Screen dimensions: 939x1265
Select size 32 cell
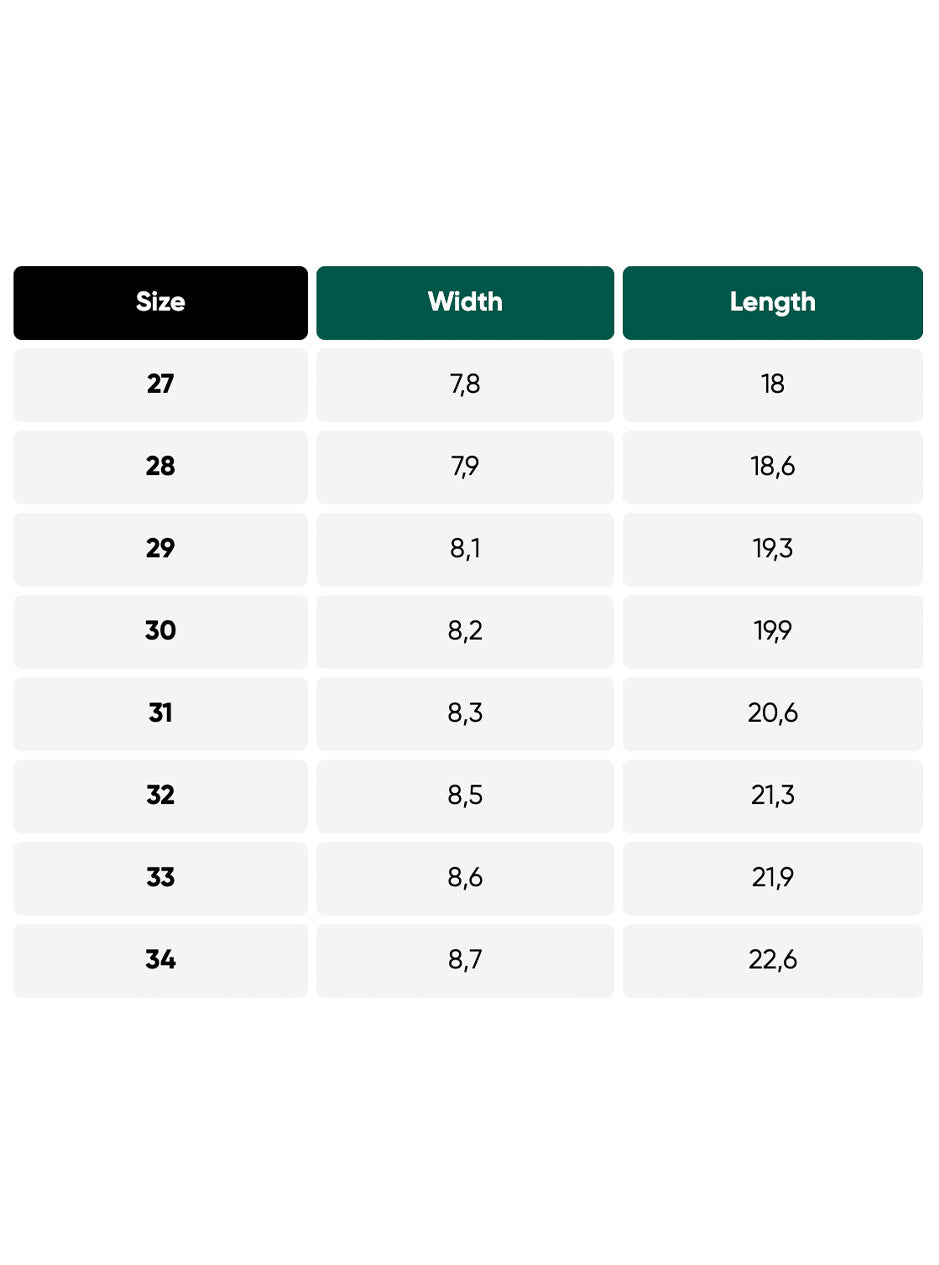[160, 796]
